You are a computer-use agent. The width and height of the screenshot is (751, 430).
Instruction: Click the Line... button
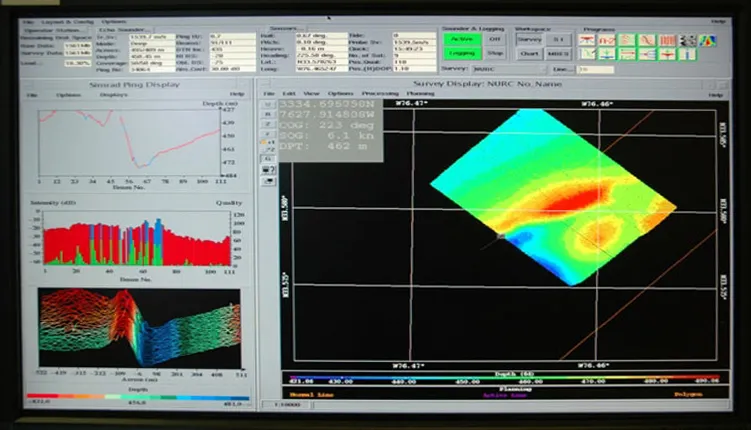coord(562,69)
